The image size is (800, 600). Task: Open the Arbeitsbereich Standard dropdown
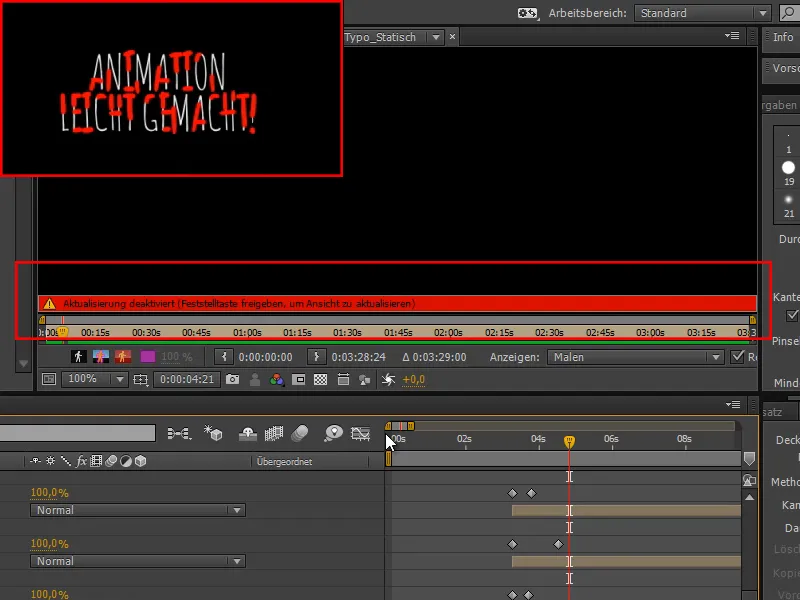pyautogui.click(x=702, y=13)
